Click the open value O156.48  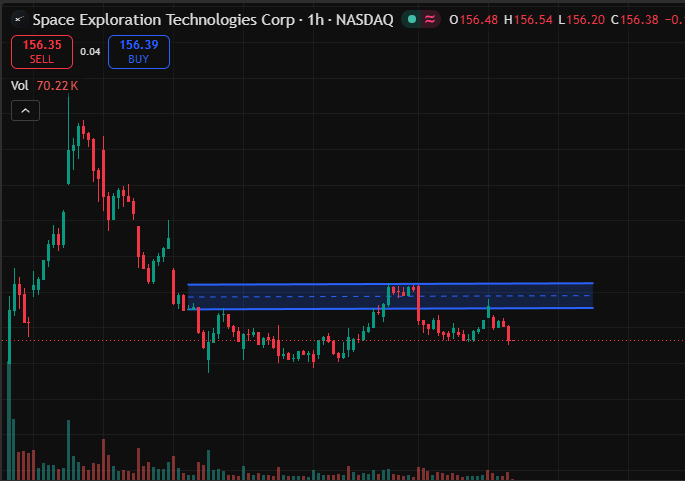point(474,20)
